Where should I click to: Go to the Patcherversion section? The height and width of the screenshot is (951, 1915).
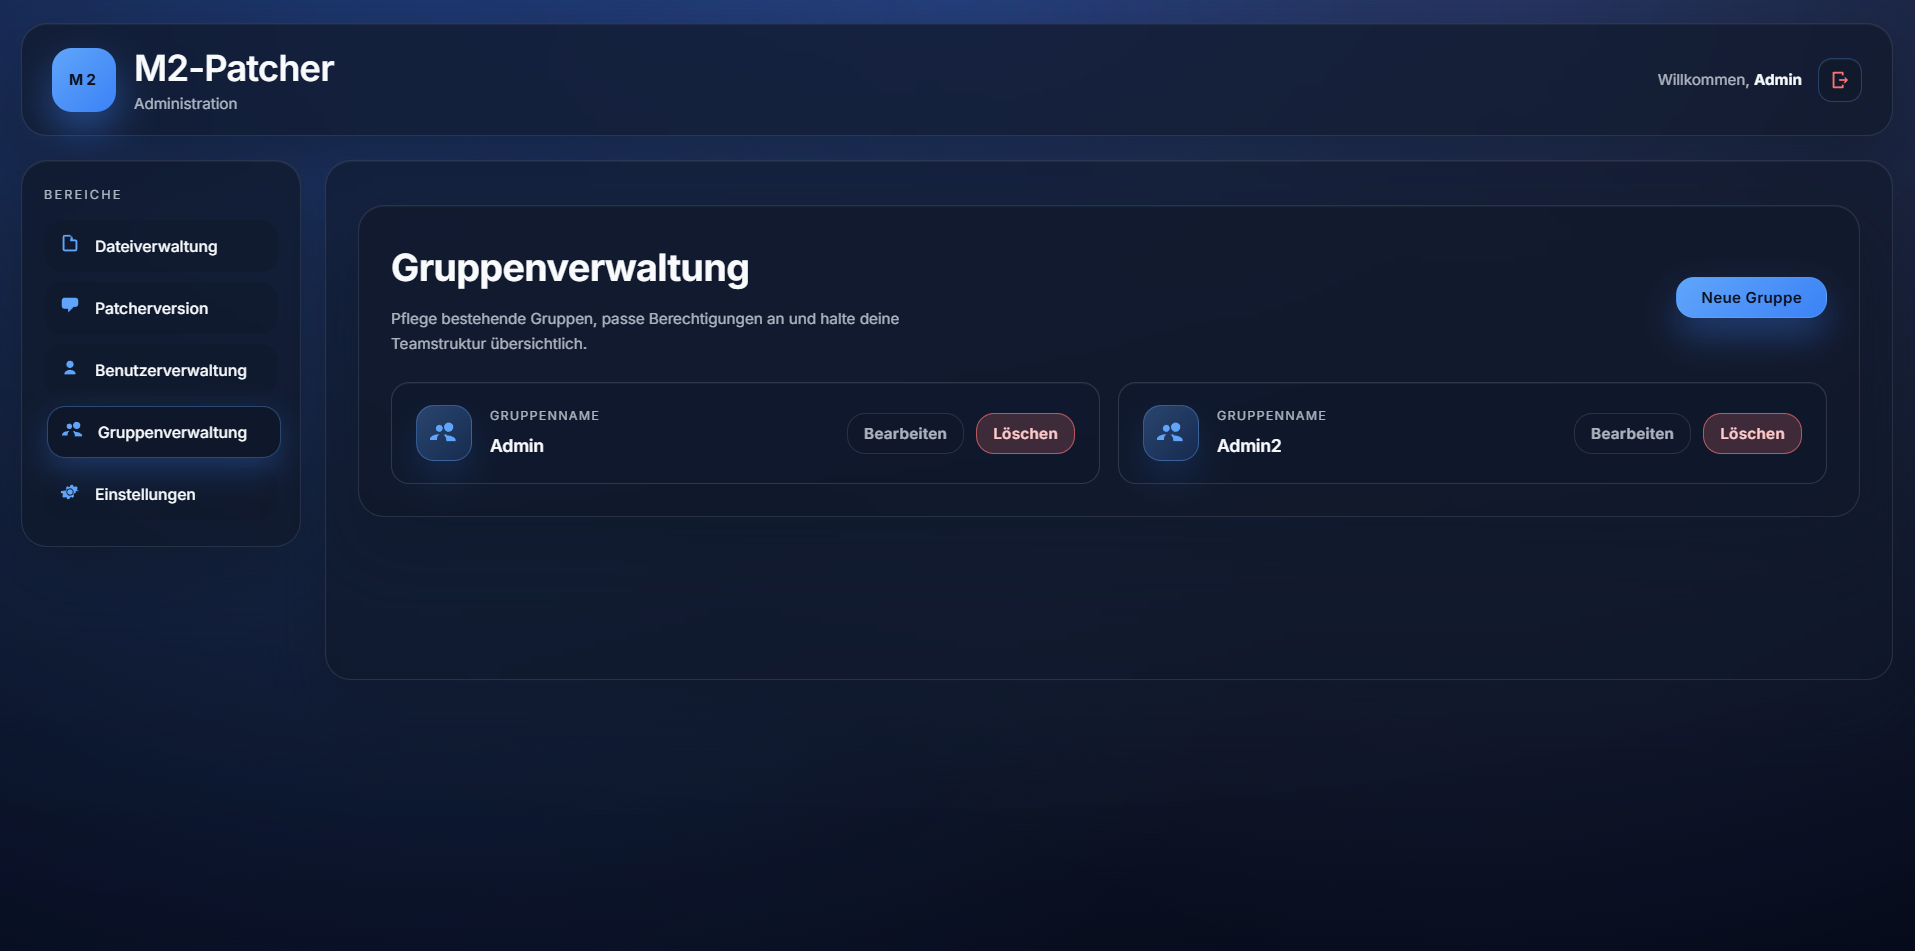coord(163,308)
